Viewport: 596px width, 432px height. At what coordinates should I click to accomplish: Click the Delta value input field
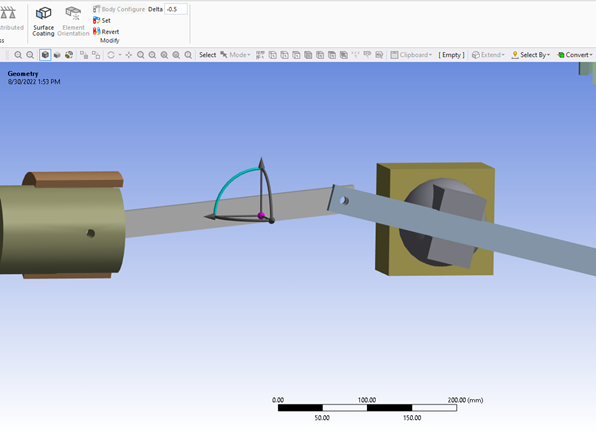[176, 9]
